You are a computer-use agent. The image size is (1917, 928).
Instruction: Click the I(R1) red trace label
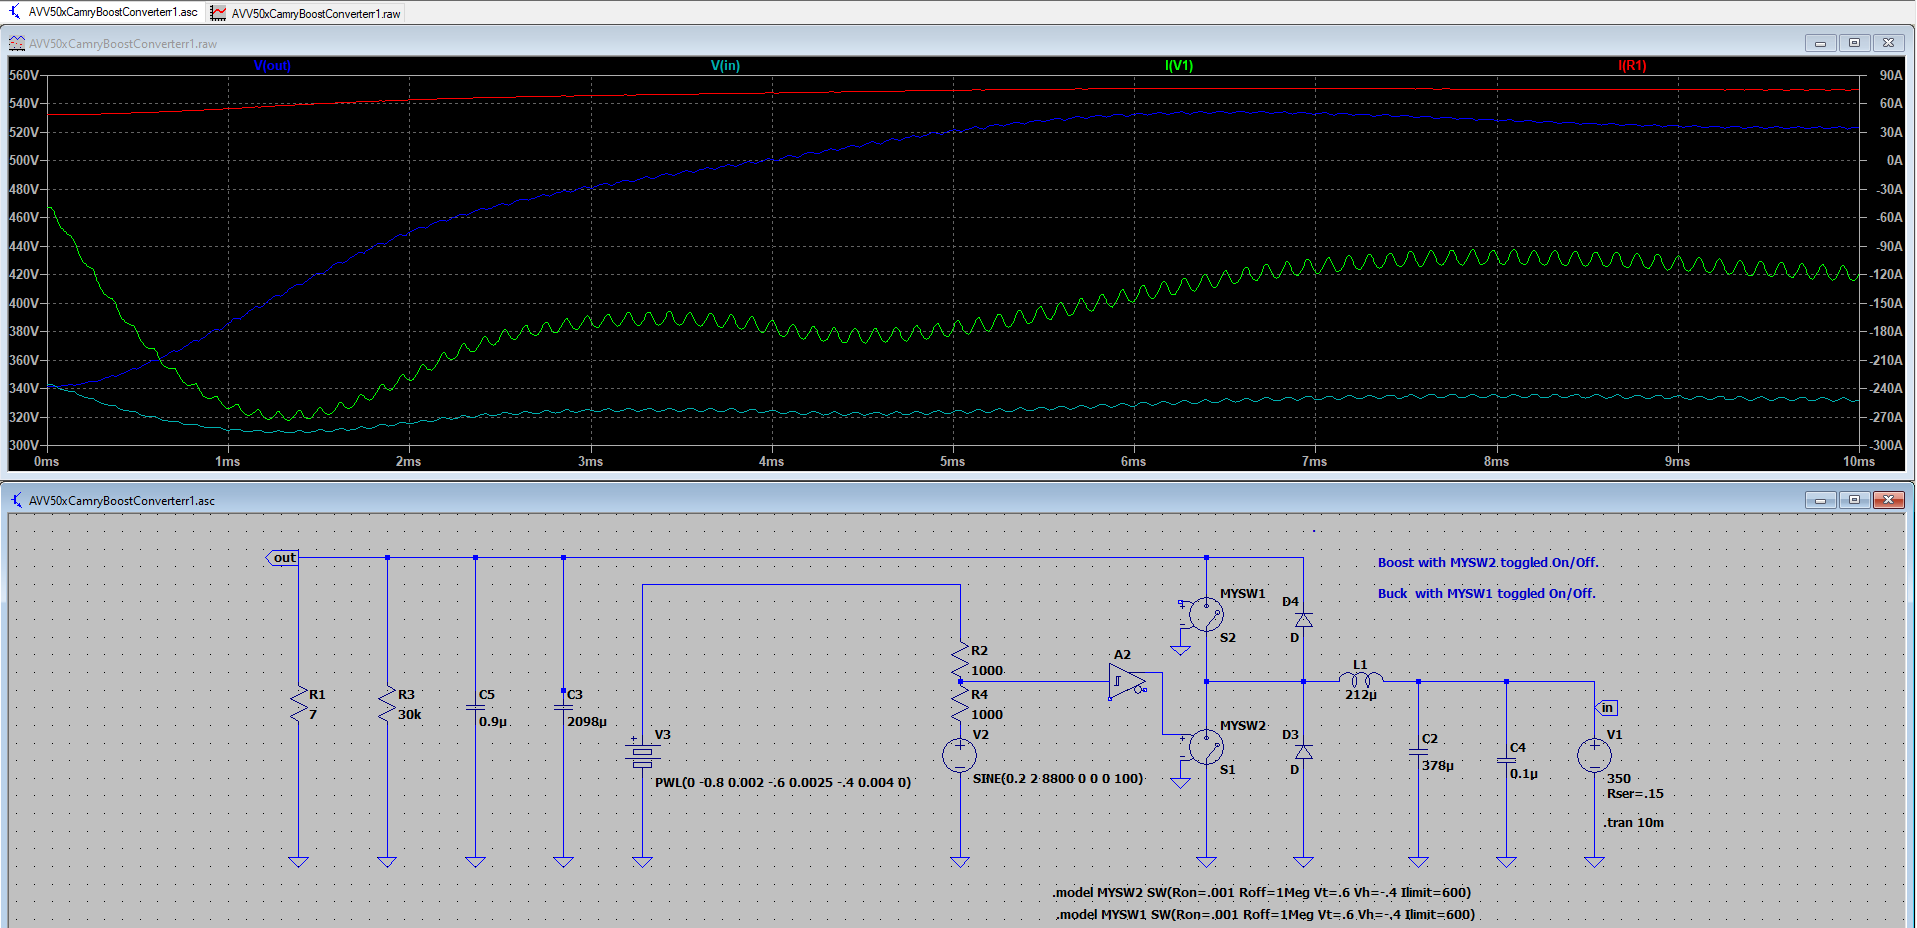pos(1631,66)
